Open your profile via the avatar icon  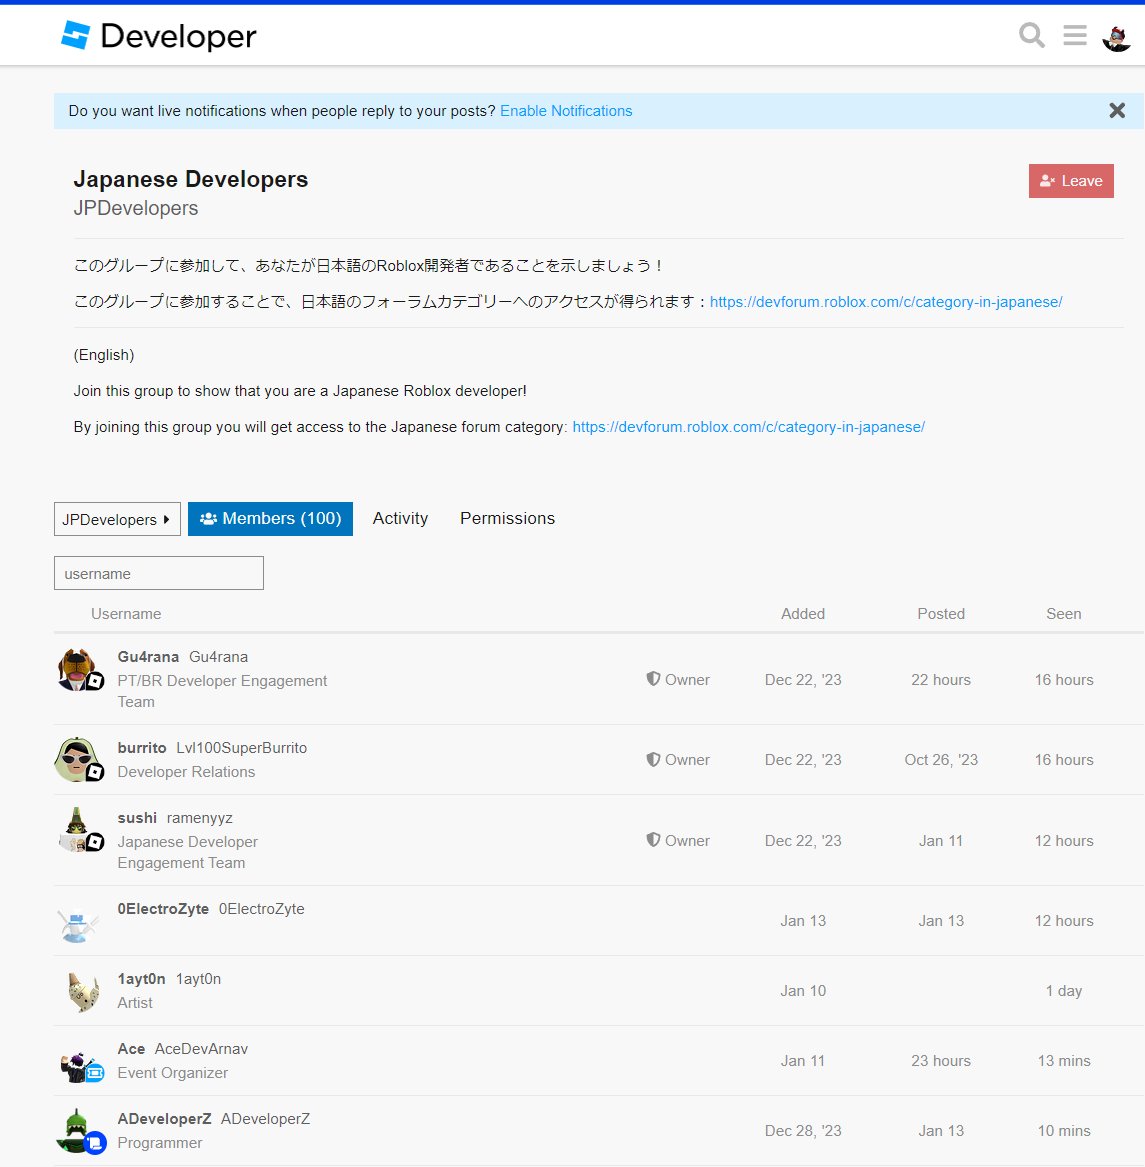coord(1117,35)
